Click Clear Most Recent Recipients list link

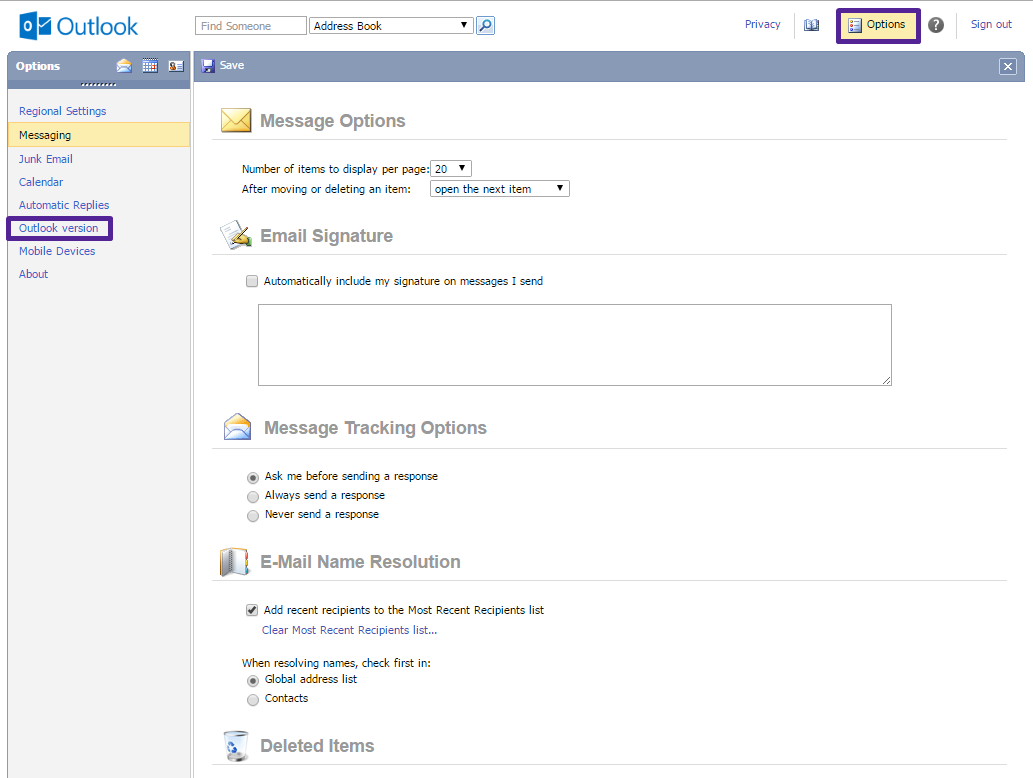point(349,630)
